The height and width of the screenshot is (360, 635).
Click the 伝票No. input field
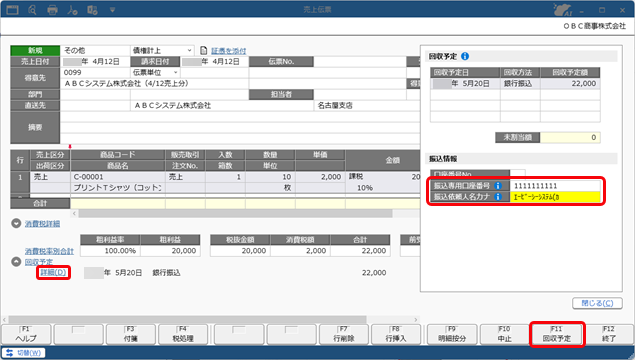[x=360, y=62]
